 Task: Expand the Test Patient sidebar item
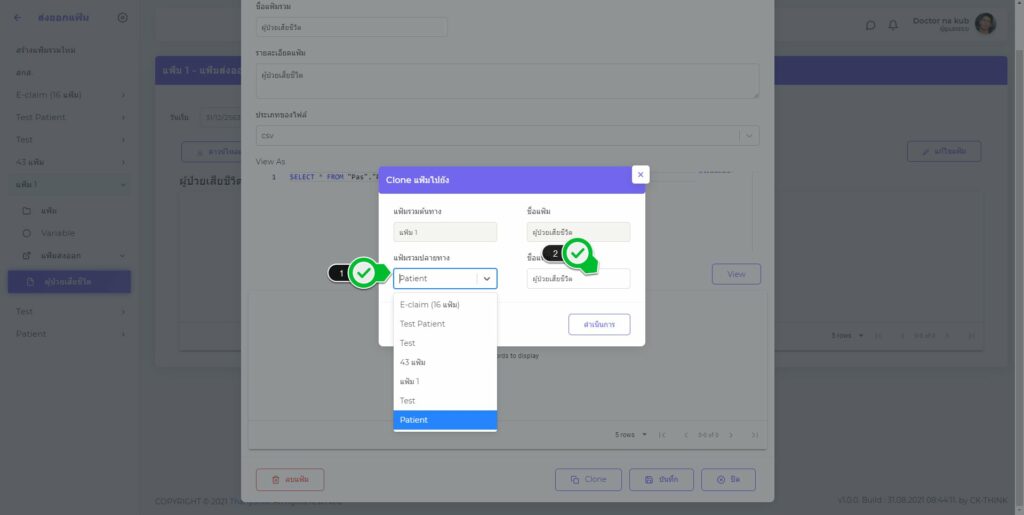pos(123,117)
